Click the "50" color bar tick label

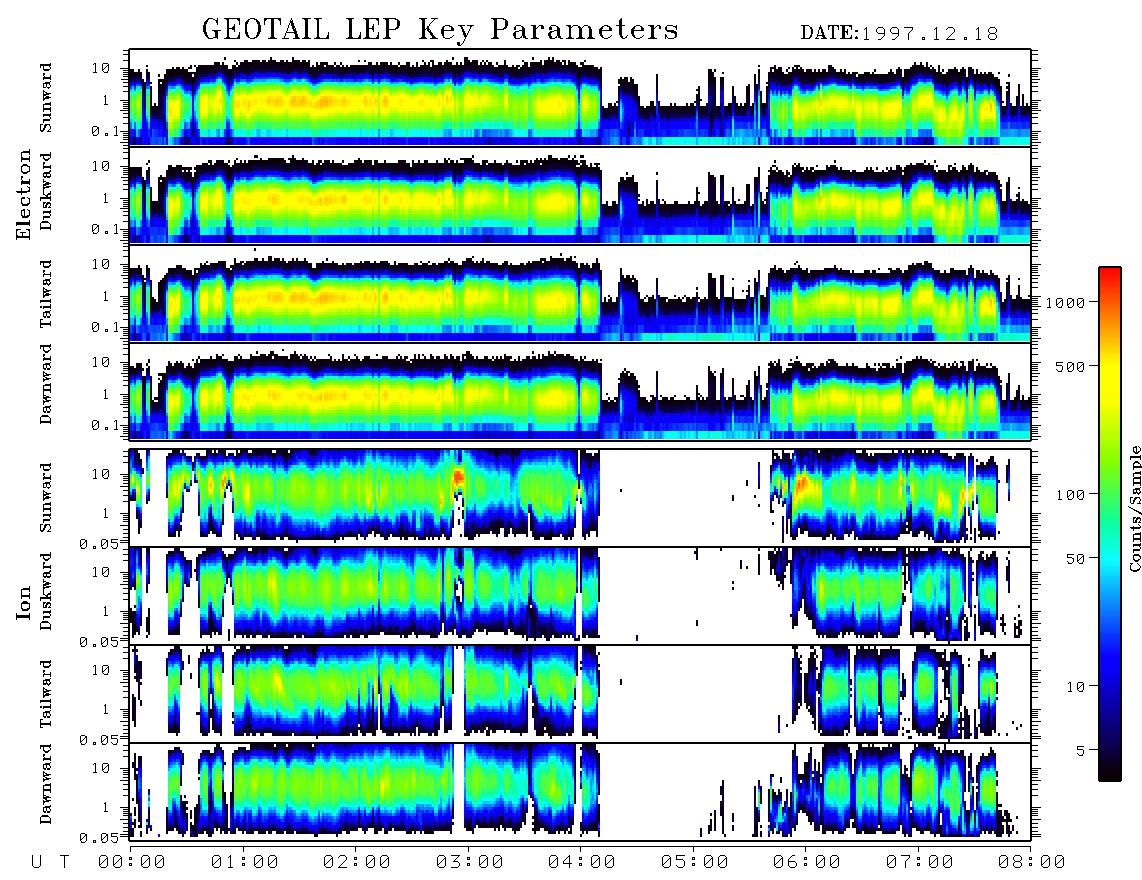coord(1075,559)
